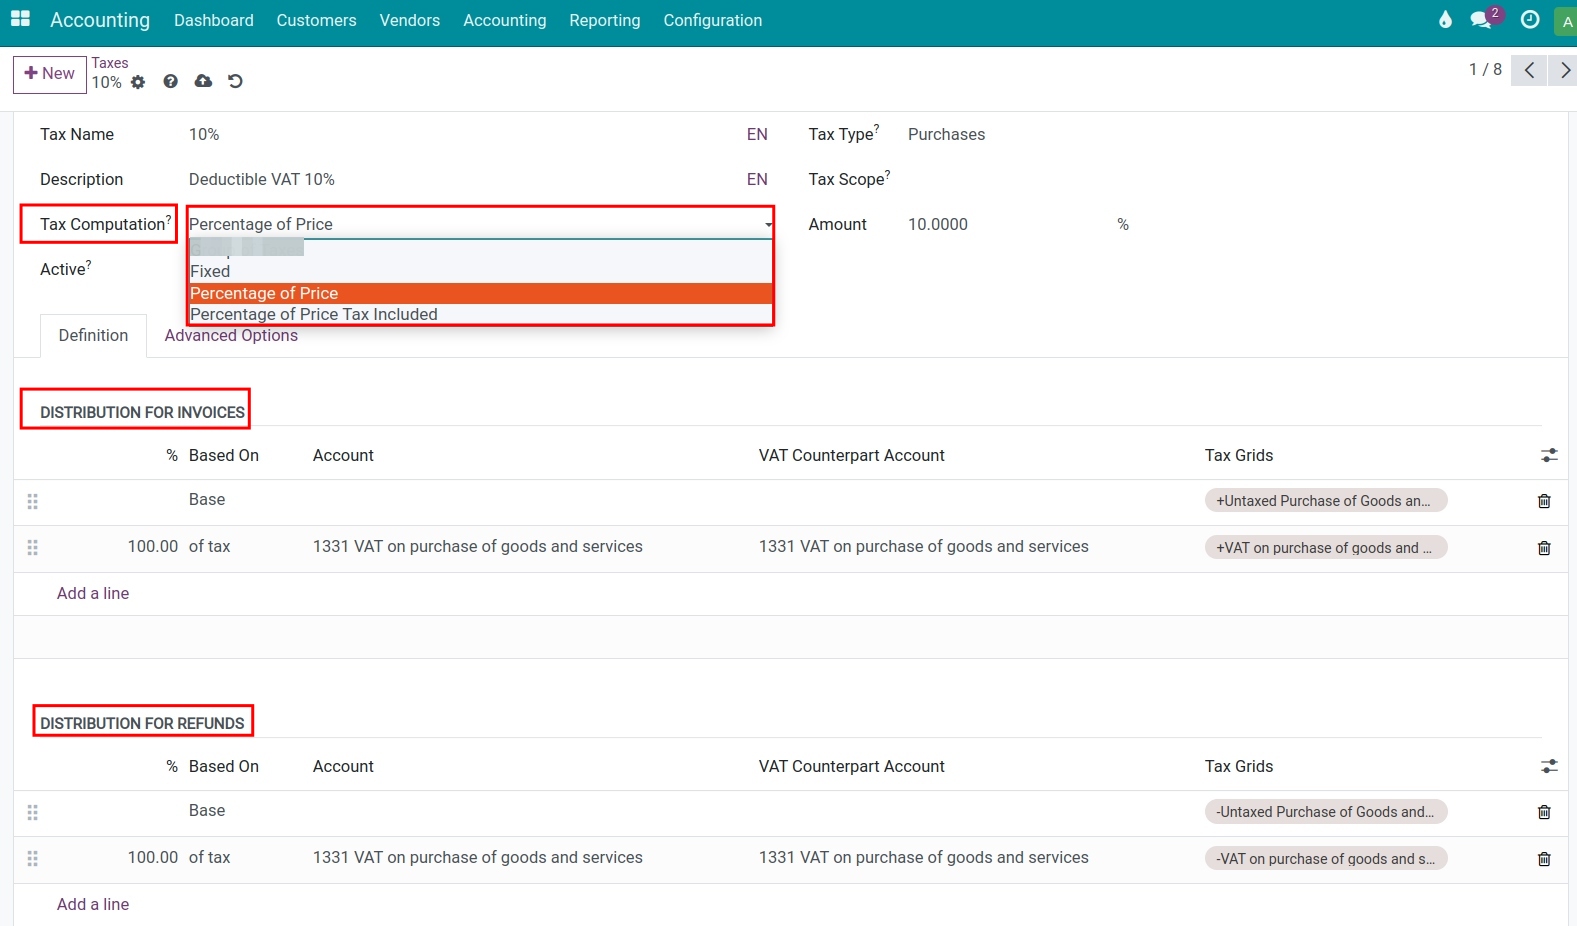Delete the Base row in invoice distribution
This screenshot has width=1577, height=926.
[x=1544, y=501]
